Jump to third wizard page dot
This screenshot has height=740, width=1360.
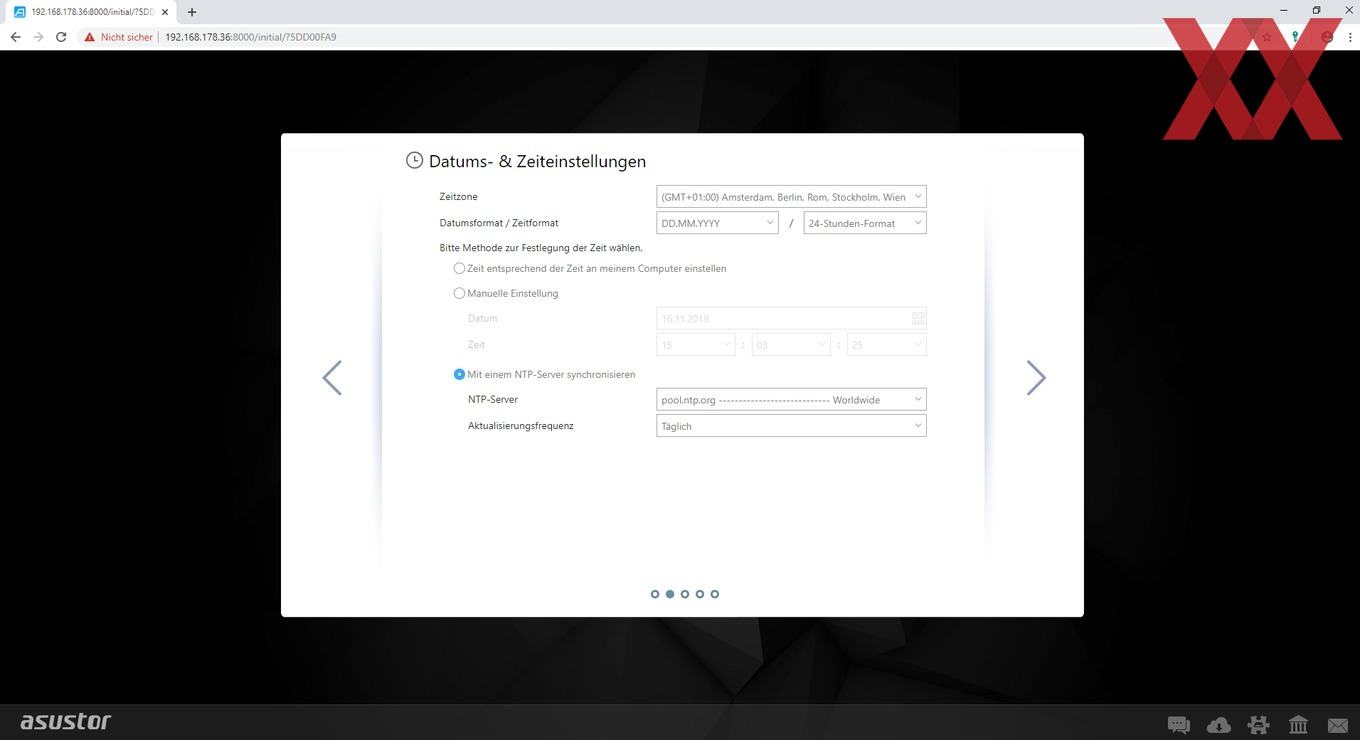coord(685,594)
